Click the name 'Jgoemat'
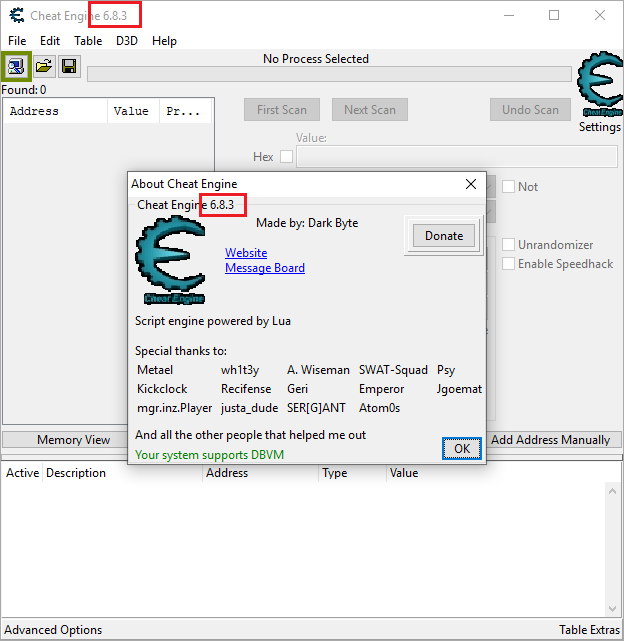Screen dimensions: 624x641 coord(459,389)
